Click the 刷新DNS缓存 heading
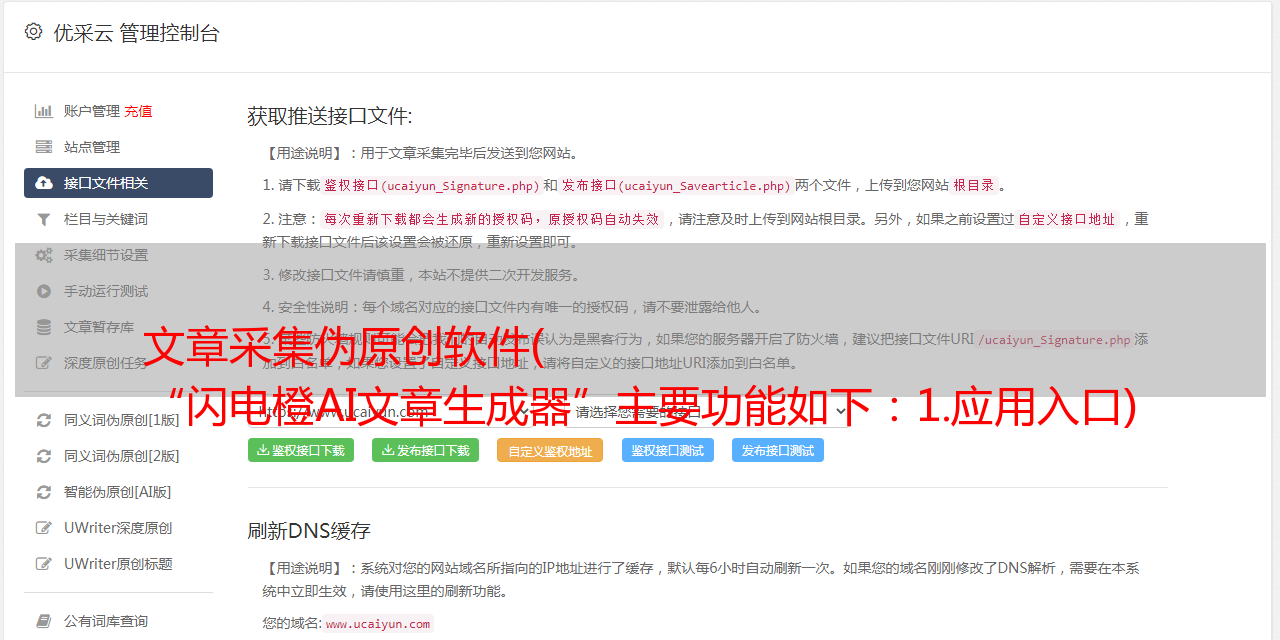 (309, 530)
